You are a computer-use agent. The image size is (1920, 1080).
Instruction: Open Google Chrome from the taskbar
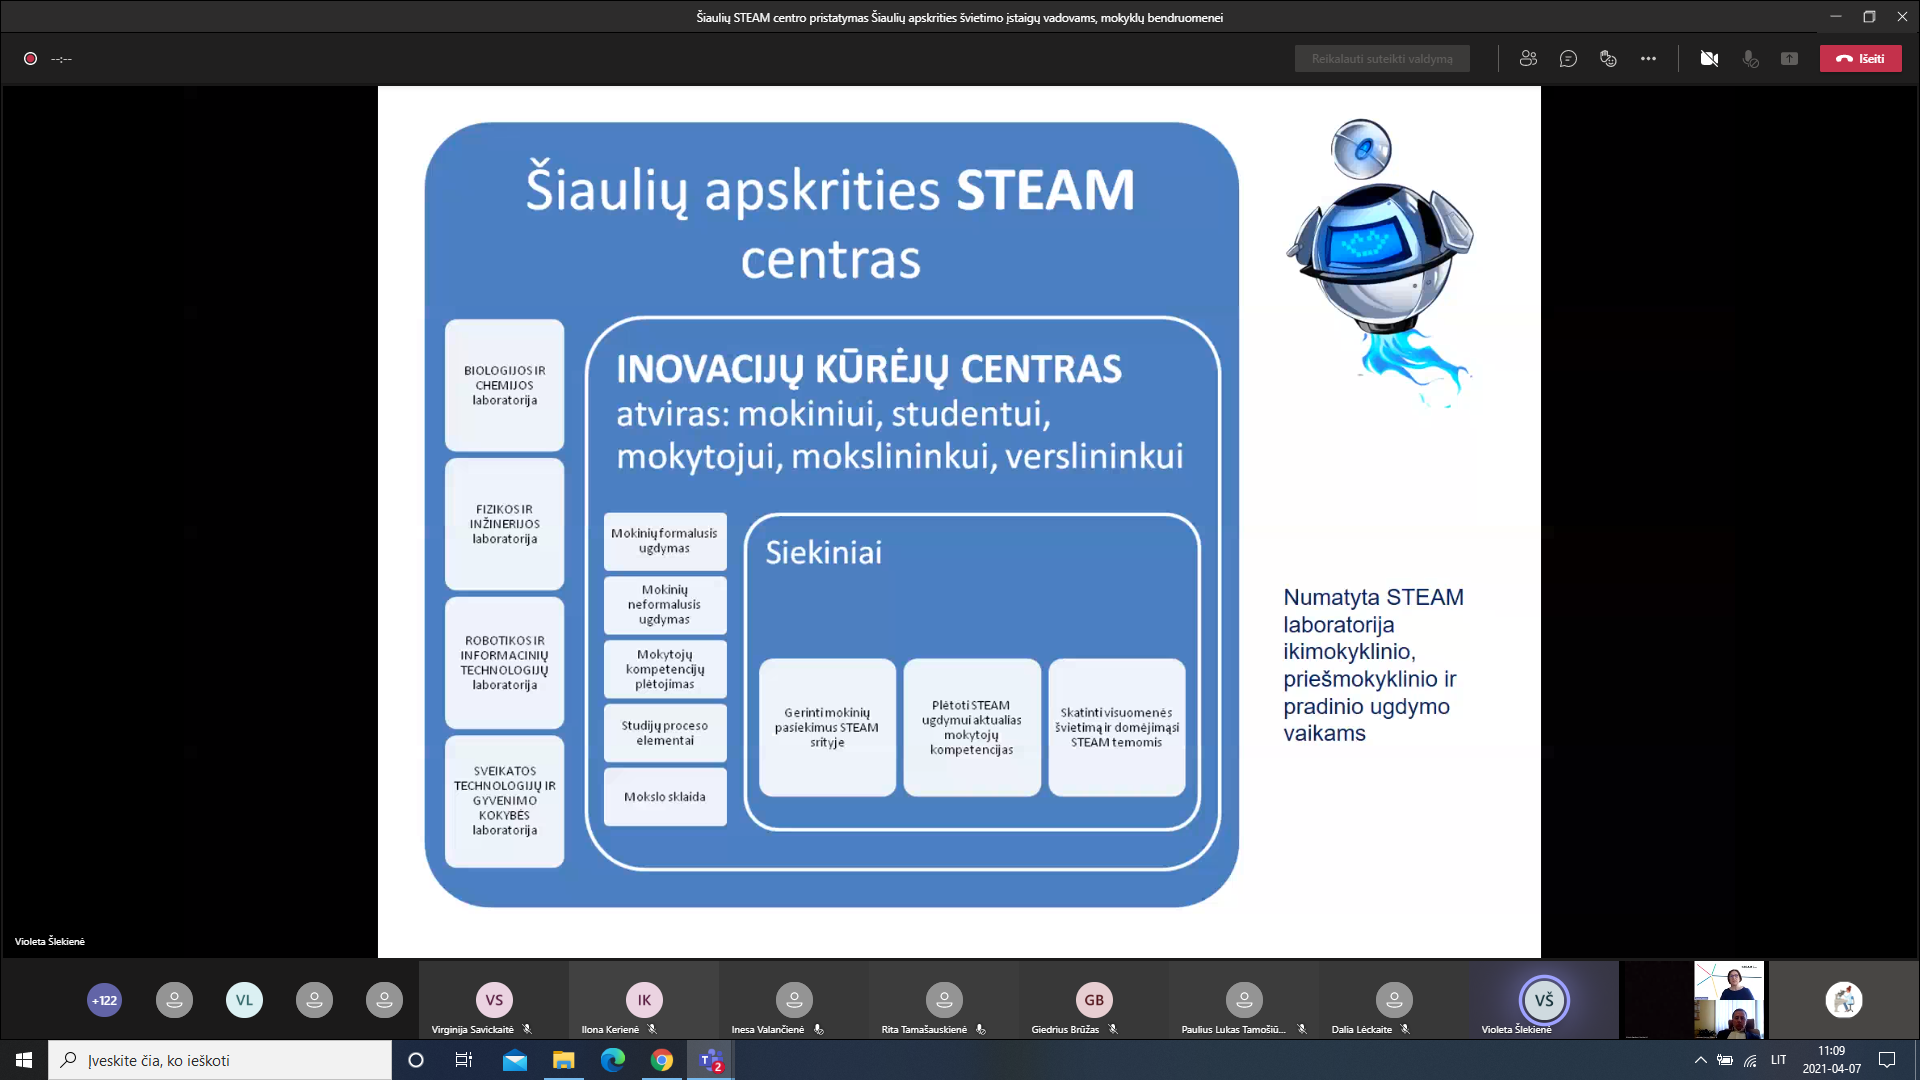(x=662, y=1060)
